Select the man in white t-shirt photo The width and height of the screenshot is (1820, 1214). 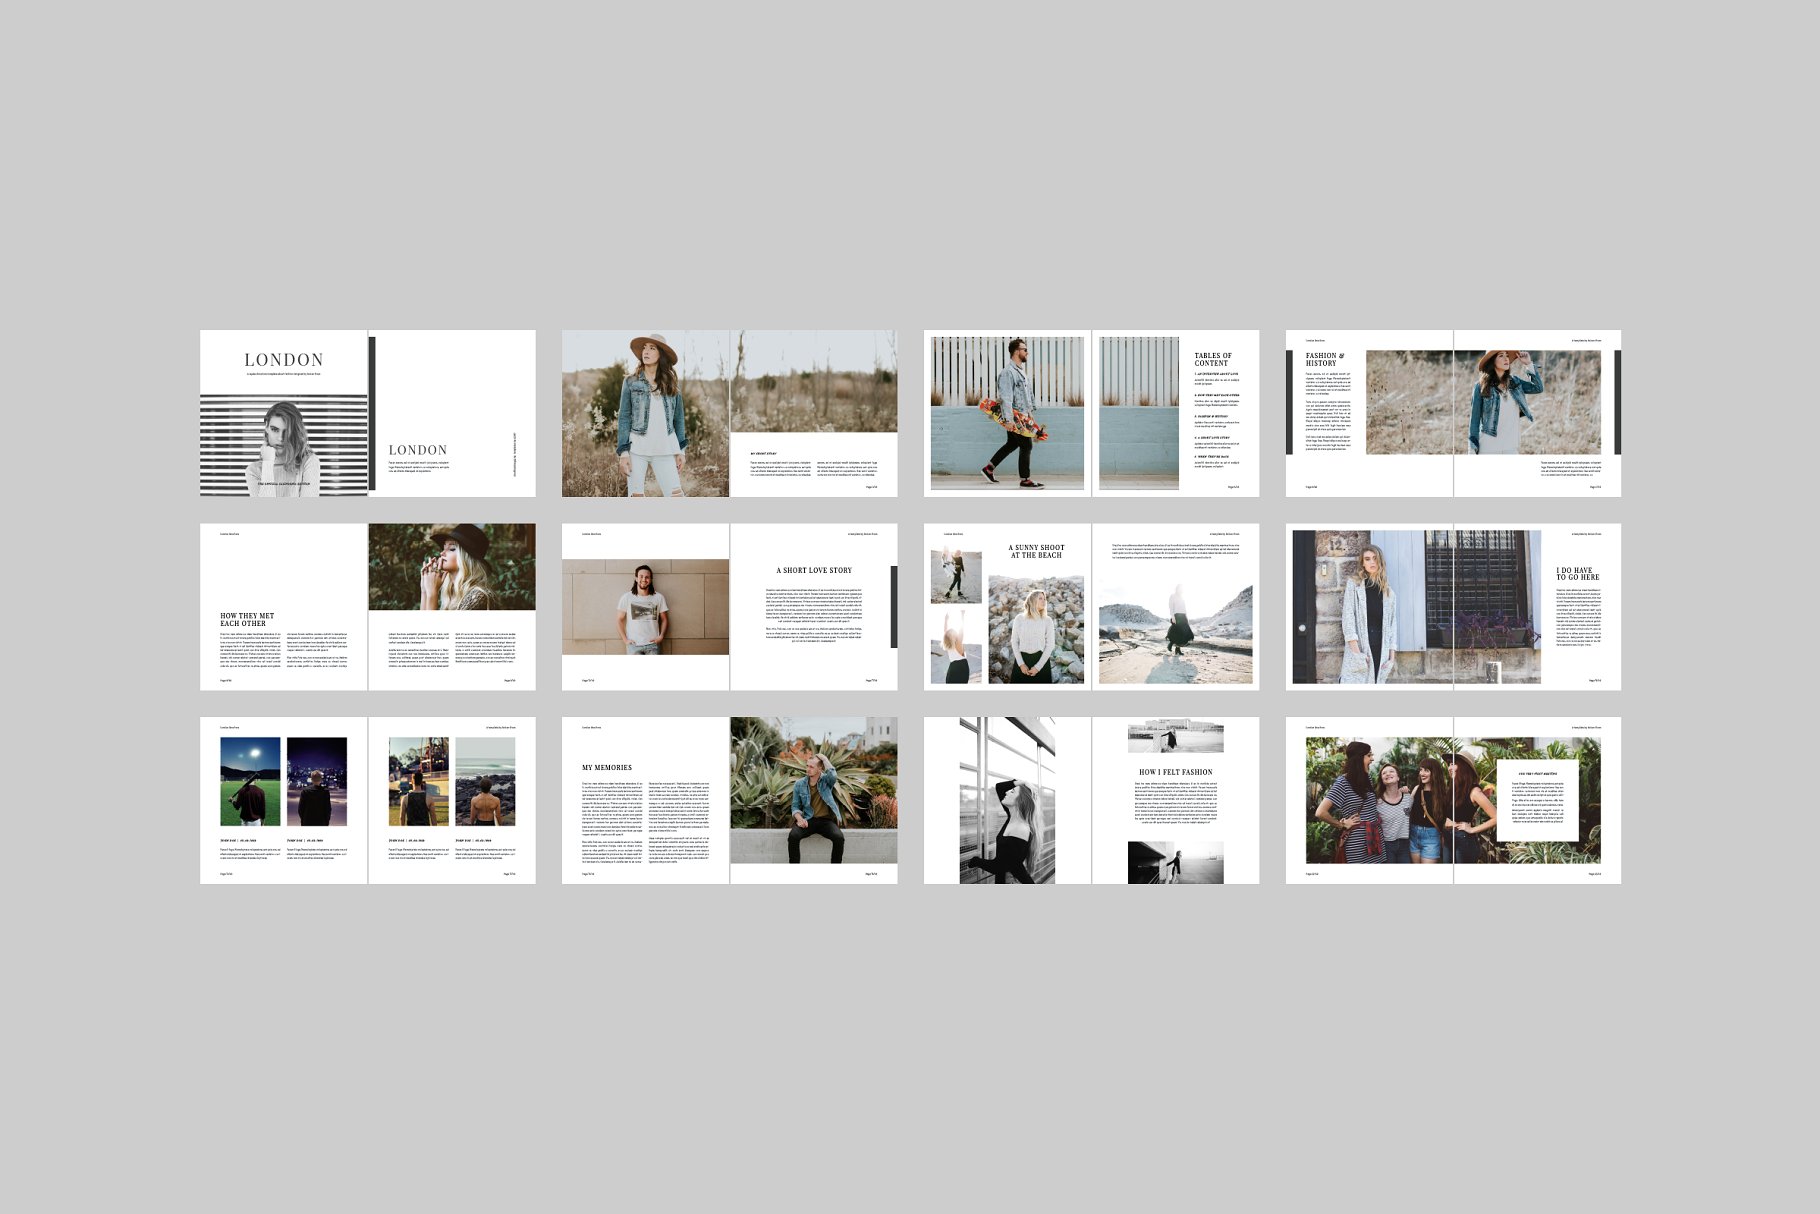645,607
